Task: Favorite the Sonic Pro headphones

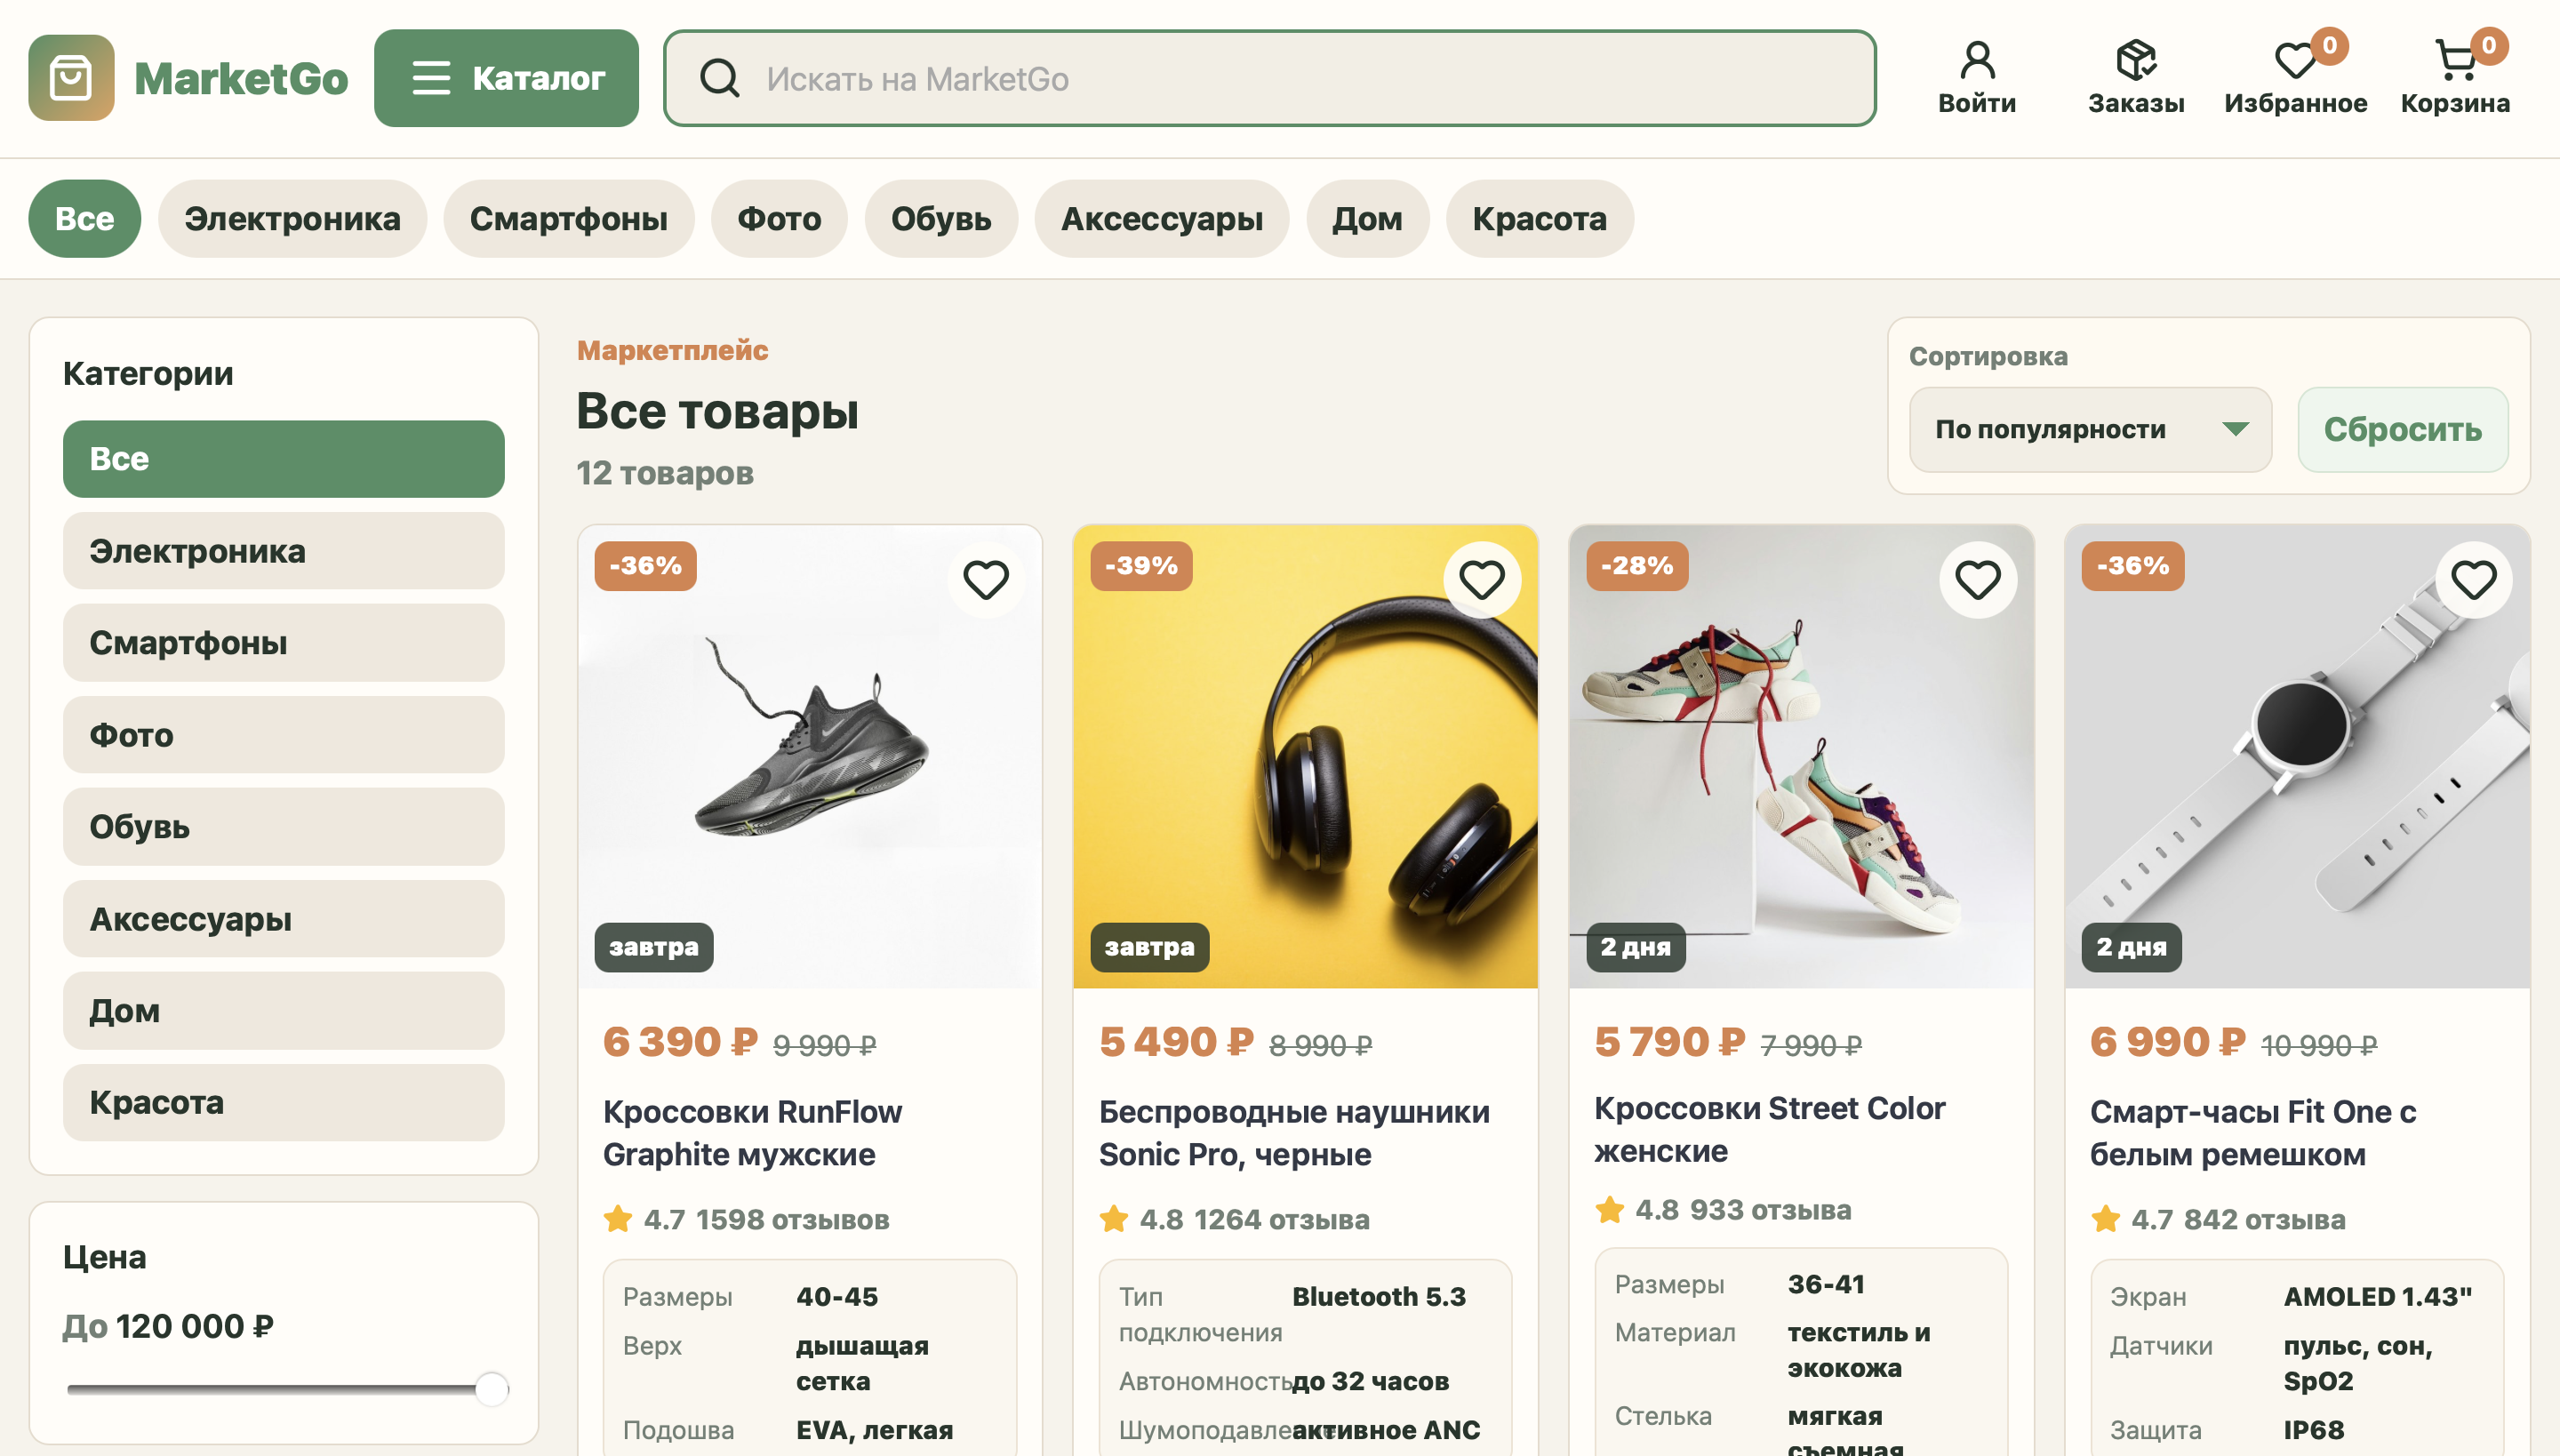Action: [1482, 580]
